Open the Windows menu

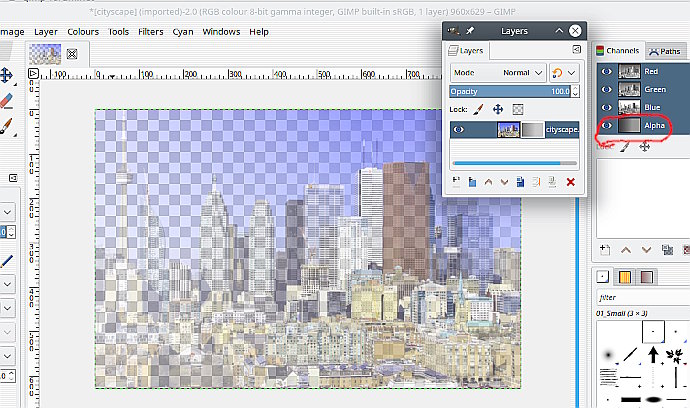tap(221, 32)
